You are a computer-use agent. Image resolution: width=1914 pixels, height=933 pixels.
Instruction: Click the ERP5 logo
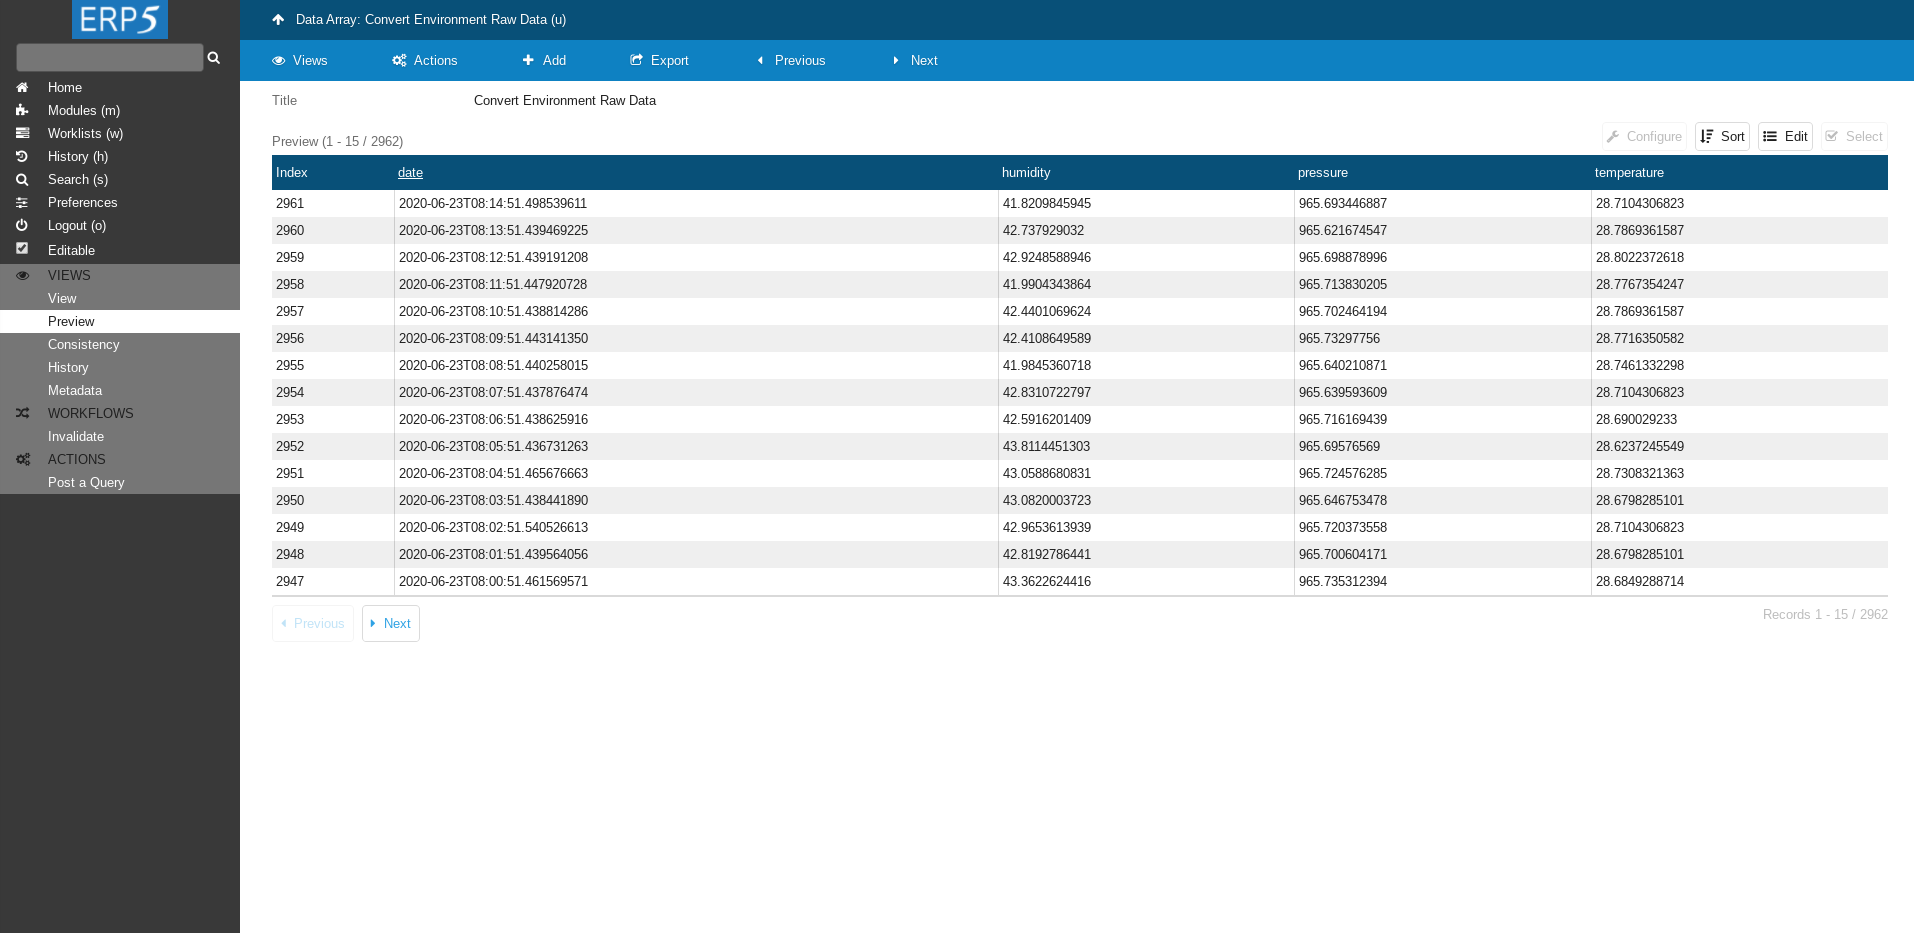[120, 19]
